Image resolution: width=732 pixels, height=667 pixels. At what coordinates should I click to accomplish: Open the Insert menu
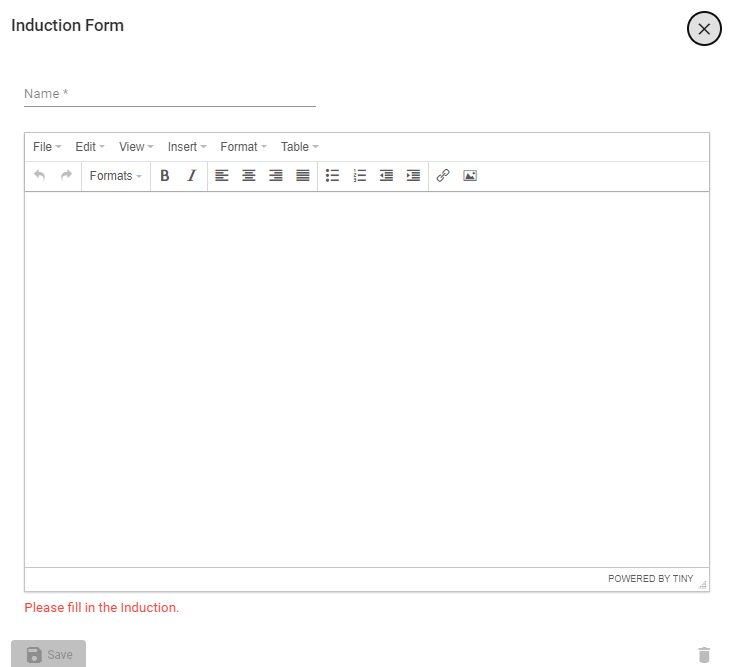pyautogui.click(x=187, y=147)
